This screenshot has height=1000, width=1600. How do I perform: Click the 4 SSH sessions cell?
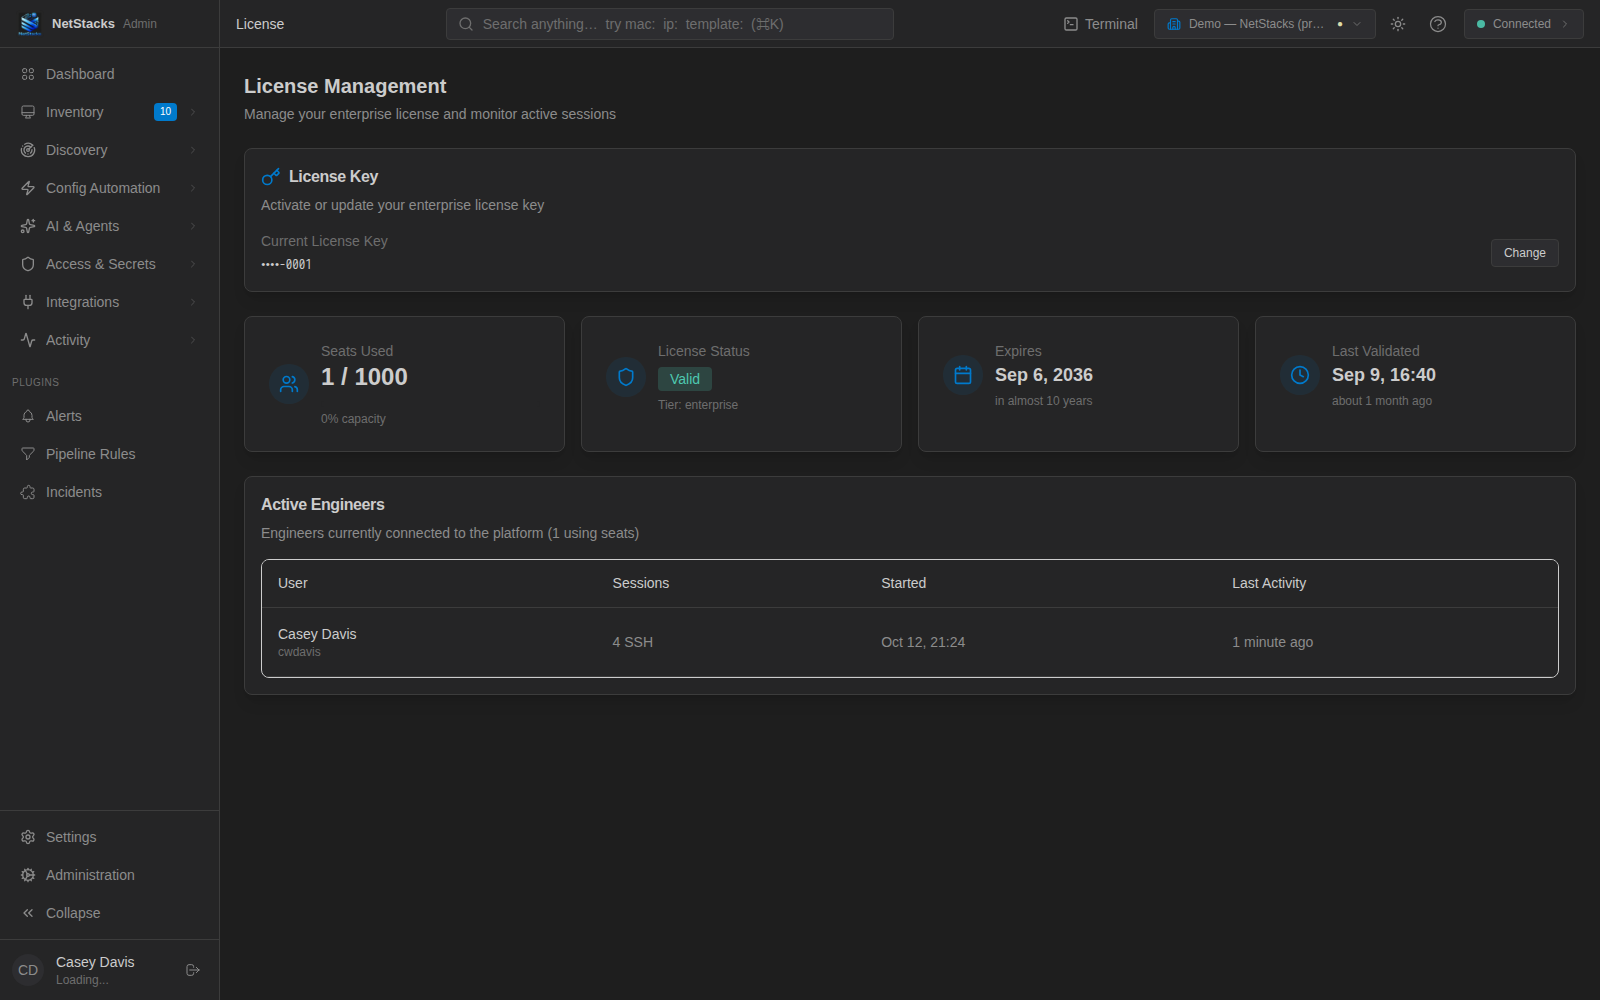click(x=633, y=642)
